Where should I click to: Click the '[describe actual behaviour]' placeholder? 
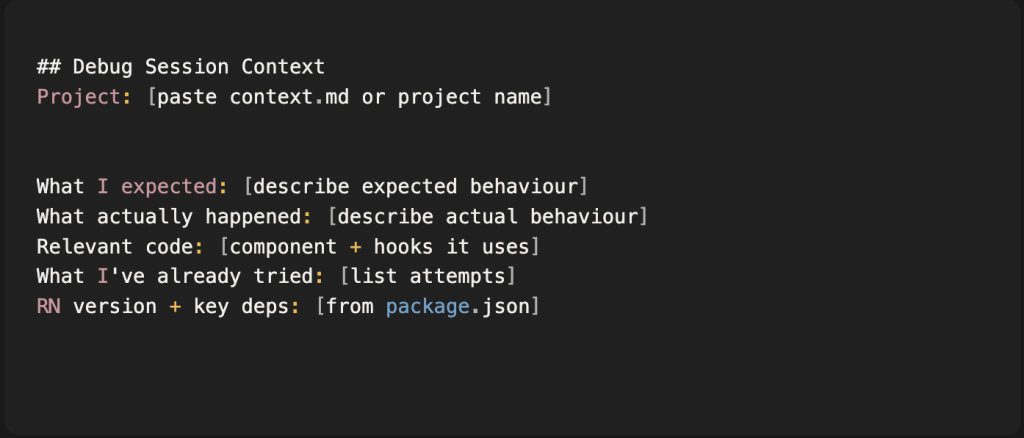click(488, 217)
